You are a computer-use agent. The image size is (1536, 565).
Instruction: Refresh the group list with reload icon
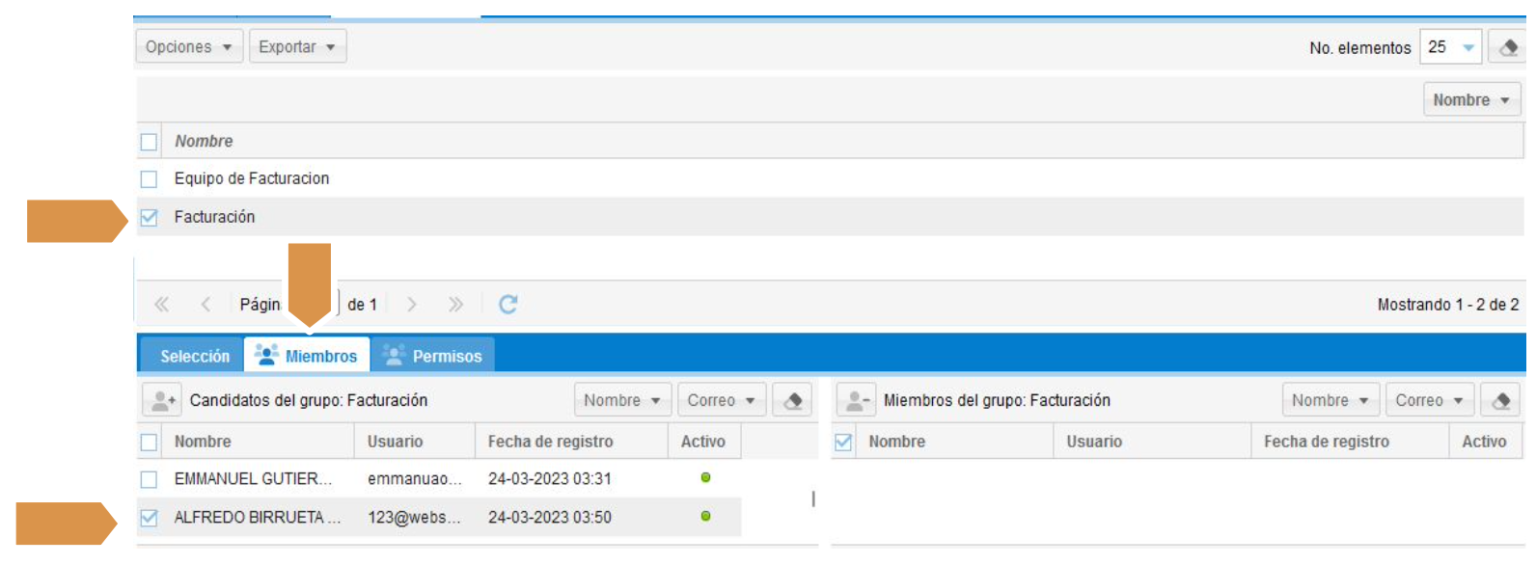tap(508, 305)
